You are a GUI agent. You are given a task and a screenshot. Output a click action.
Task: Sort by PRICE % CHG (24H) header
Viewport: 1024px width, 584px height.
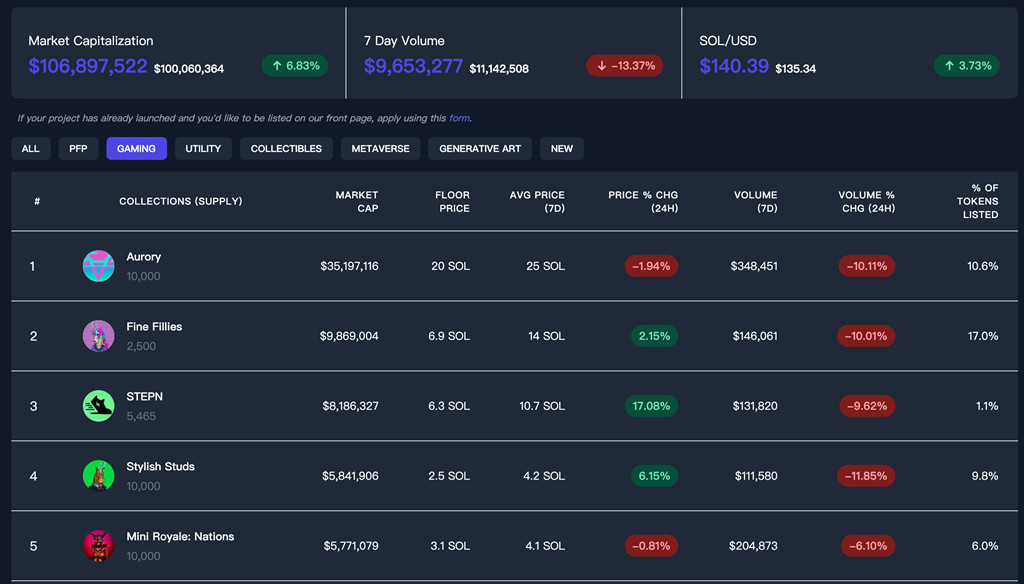(x=643, y=201)
